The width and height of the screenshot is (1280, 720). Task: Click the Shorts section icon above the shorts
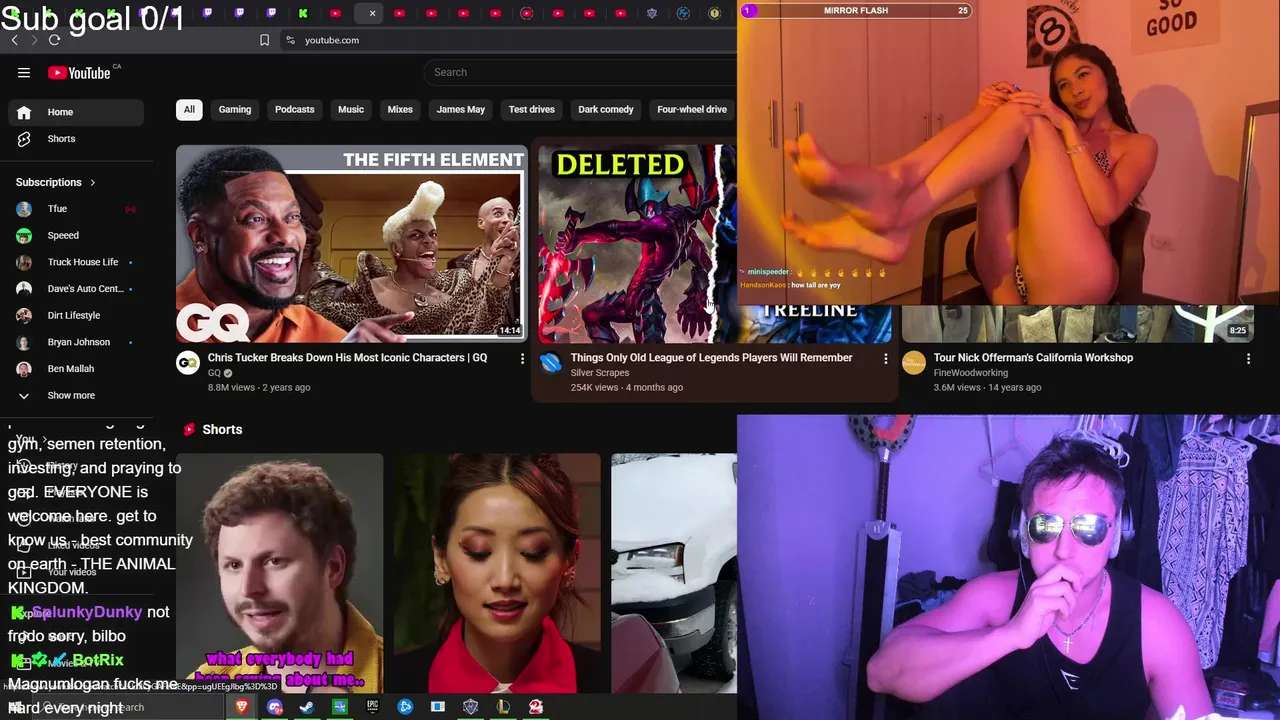point(189,429)
